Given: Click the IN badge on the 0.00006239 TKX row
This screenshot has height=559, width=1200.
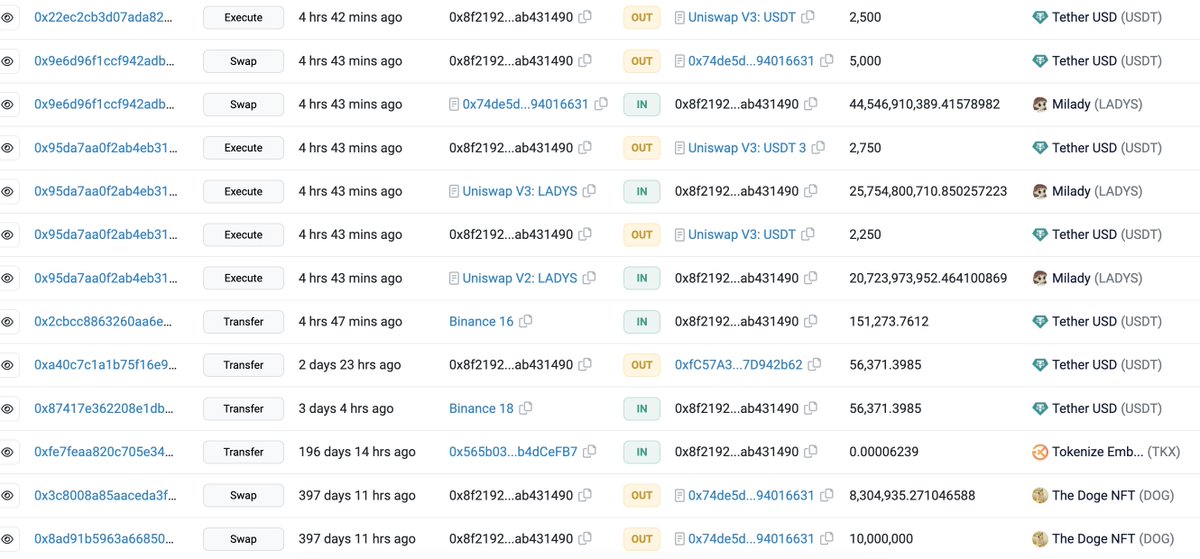Looking at the screenshot, I should coord(641,452).
